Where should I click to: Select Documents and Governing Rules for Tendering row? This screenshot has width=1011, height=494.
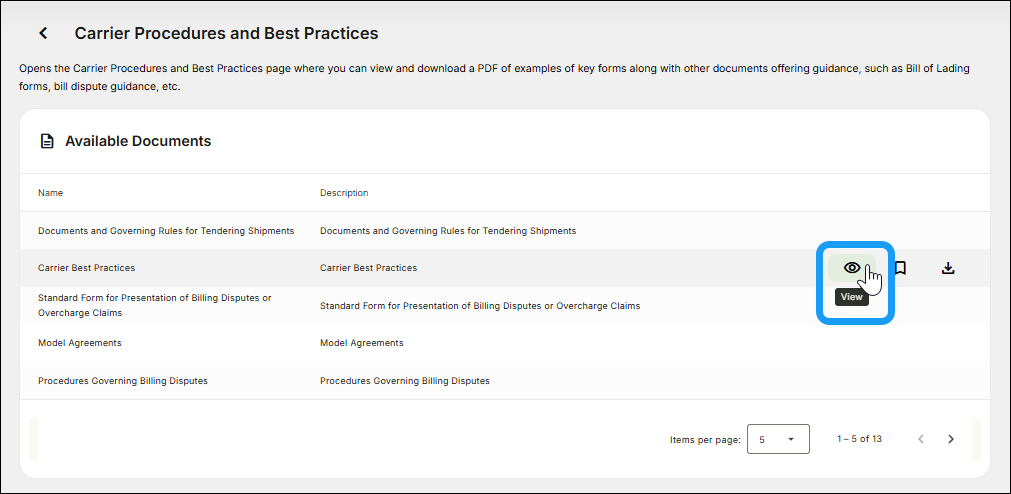click(x=166, y=231)
